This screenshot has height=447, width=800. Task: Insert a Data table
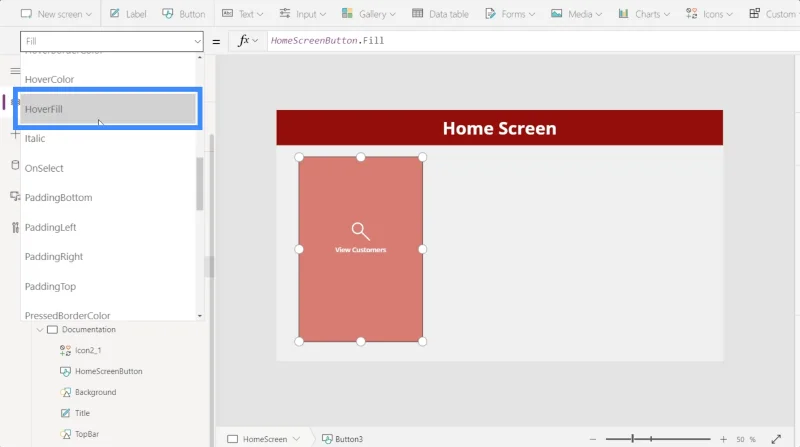pos(440,14)
